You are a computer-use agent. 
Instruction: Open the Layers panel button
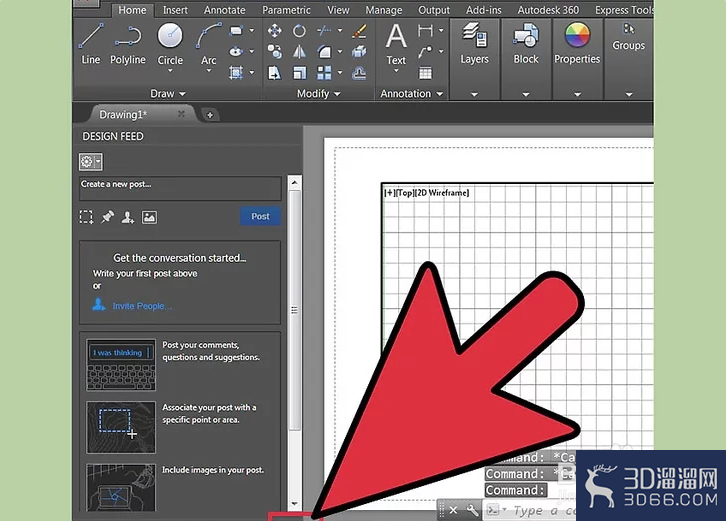tap(474, 43)
